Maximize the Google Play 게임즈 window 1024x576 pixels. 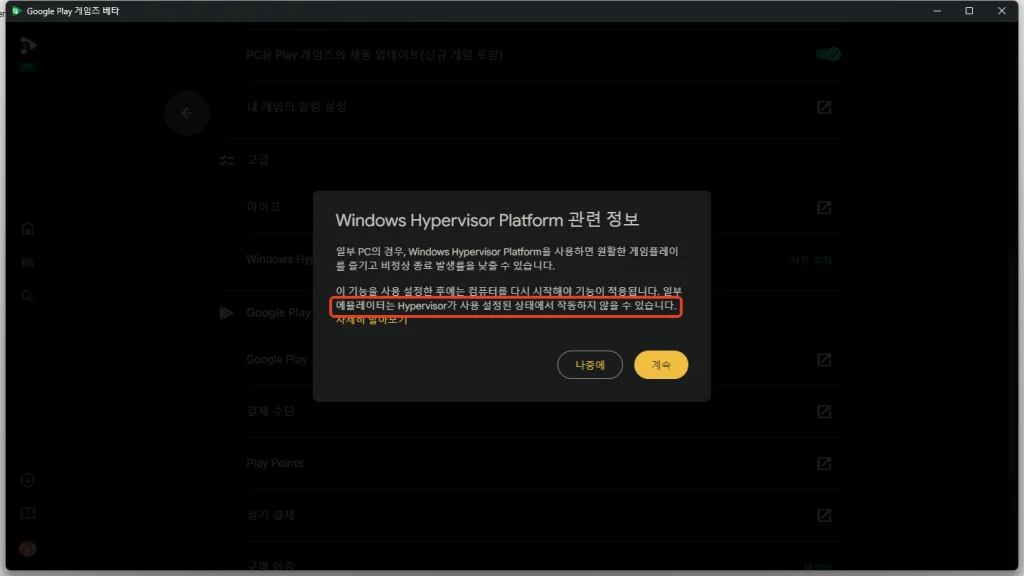969,10
